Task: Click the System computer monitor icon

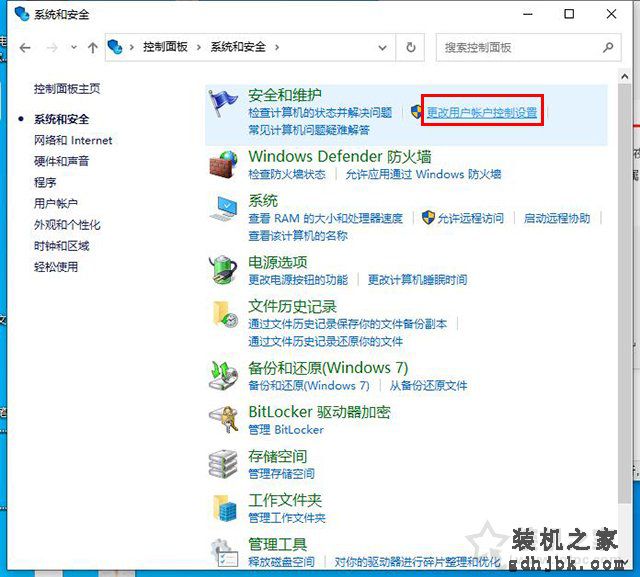Action: point(223,209)
